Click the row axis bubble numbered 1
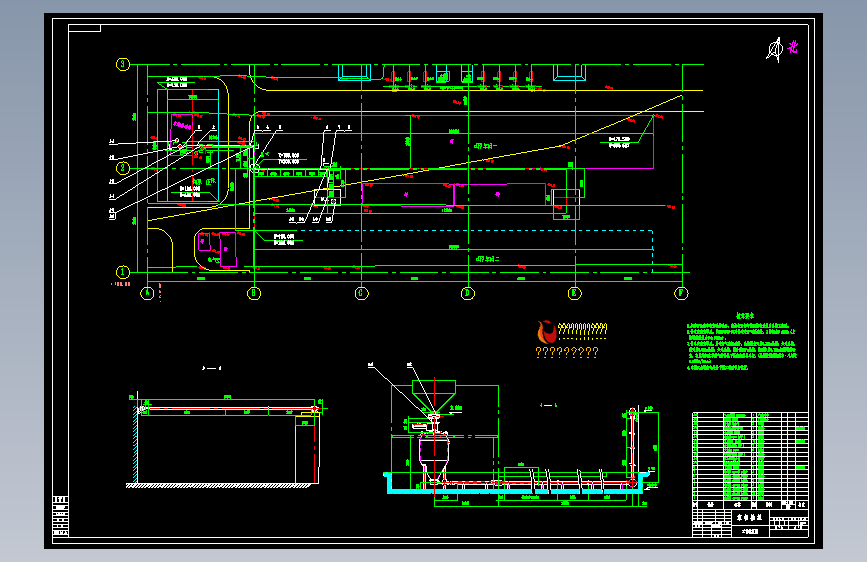867x562 pixels. point(123,272)
